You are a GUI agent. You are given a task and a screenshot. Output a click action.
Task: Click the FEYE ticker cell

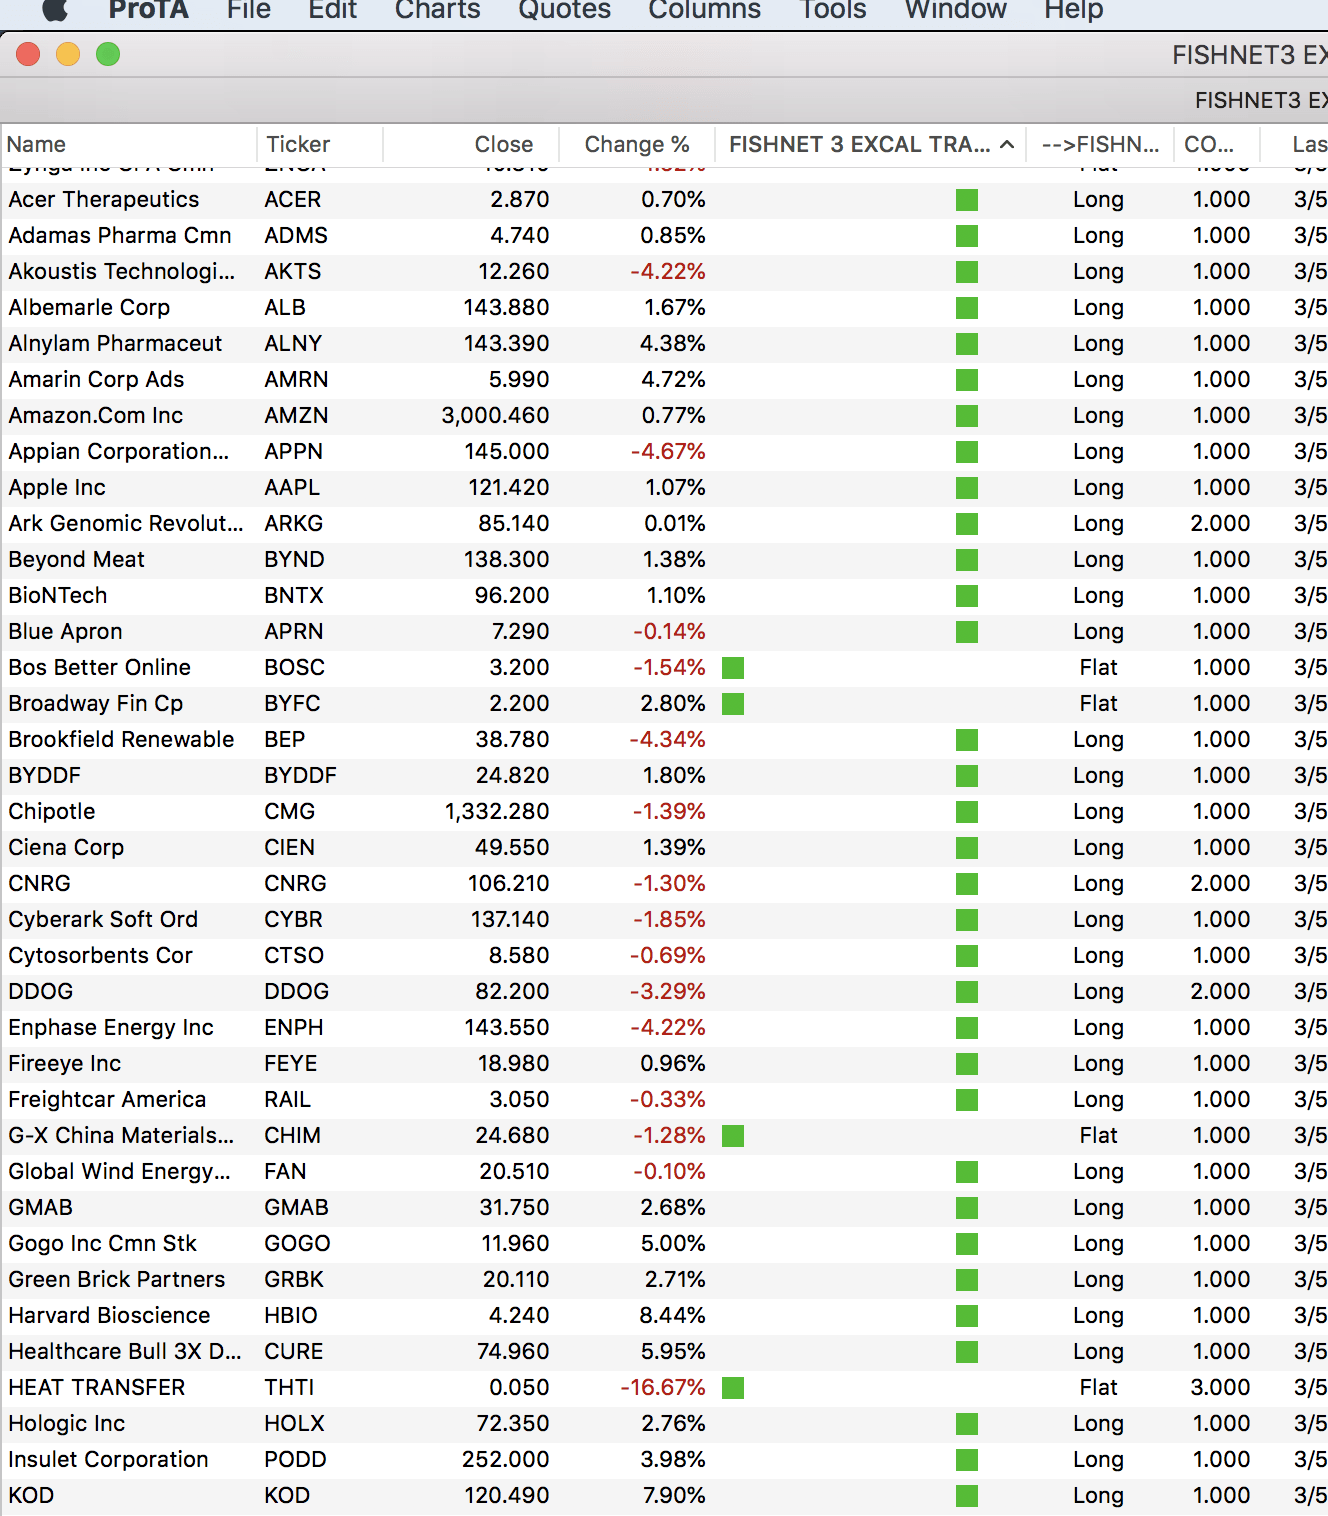(x=290, y=1063)
